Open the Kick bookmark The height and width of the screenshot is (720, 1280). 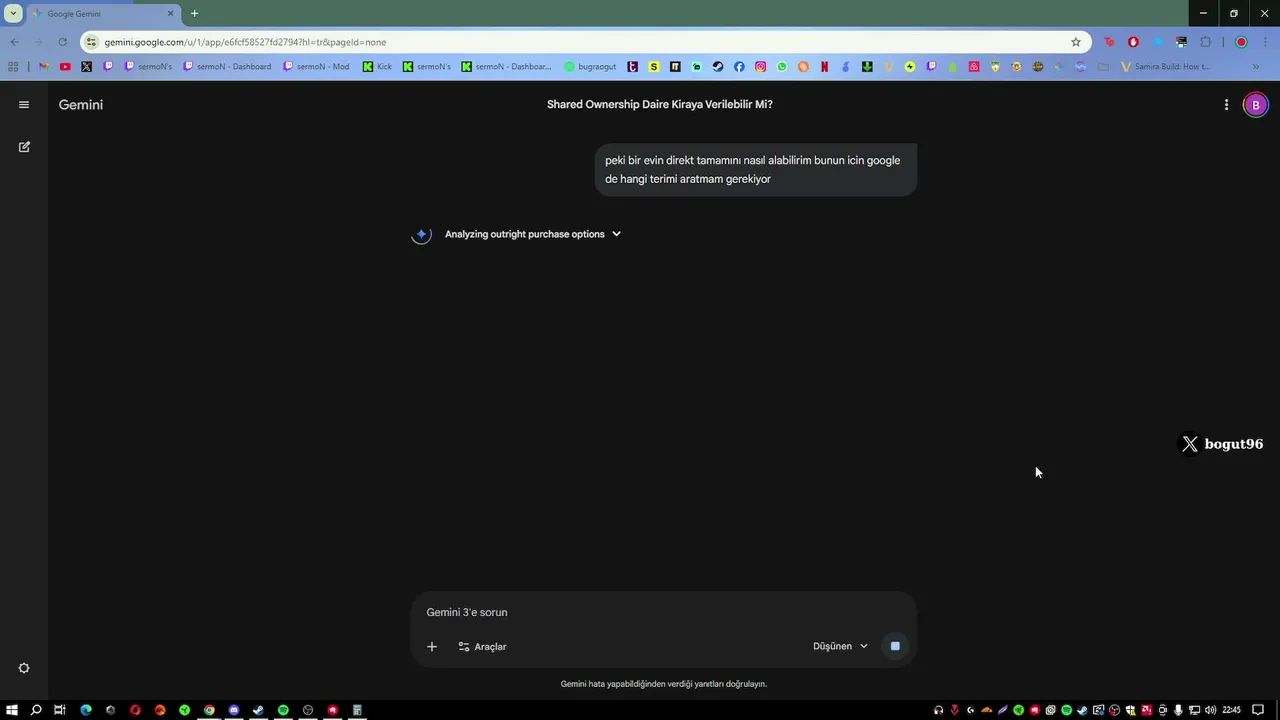[x=377, y=67]
